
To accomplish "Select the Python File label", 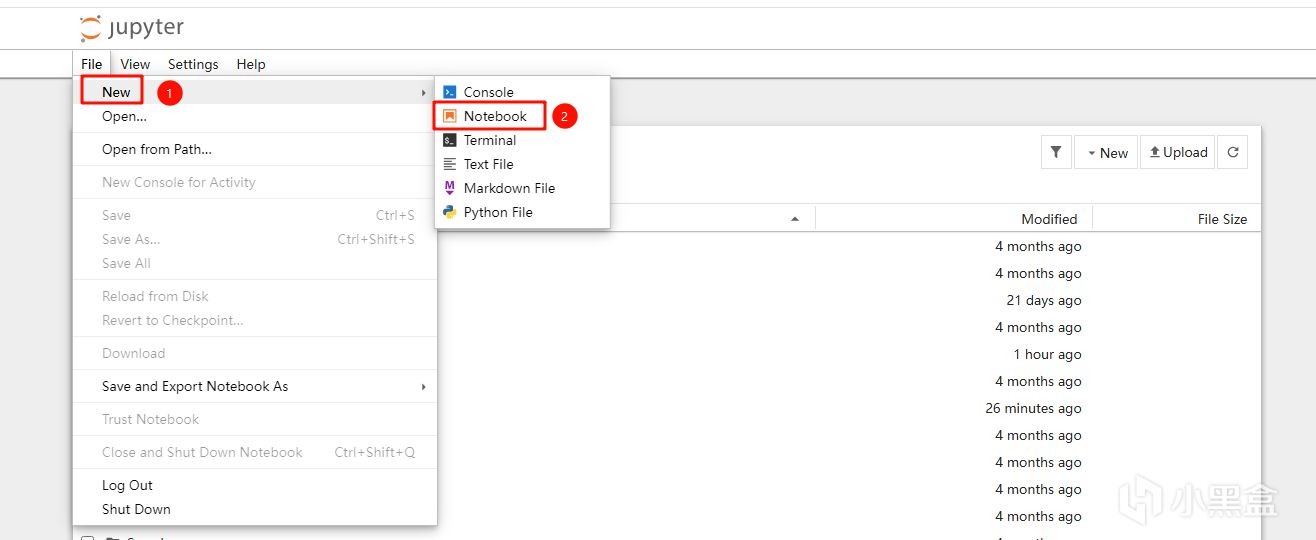I will (498, 212).
